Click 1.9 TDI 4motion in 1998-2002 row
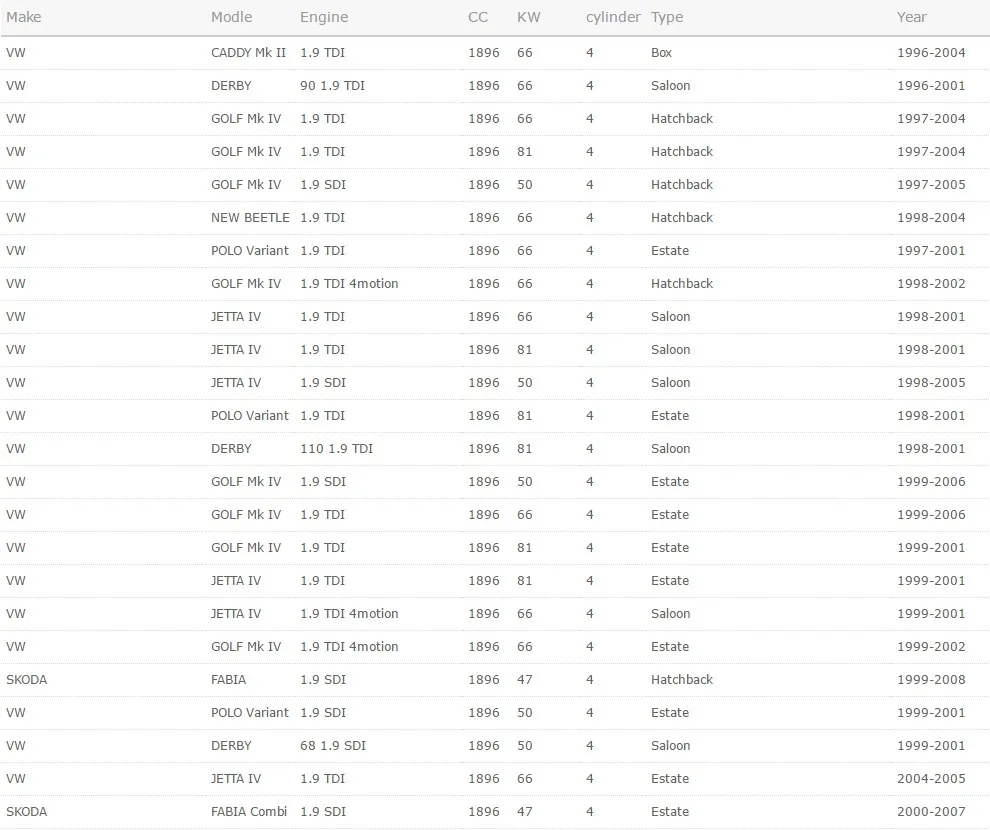Screen dimensions: 990x830 pyautogui.click(x=349, y=284)
